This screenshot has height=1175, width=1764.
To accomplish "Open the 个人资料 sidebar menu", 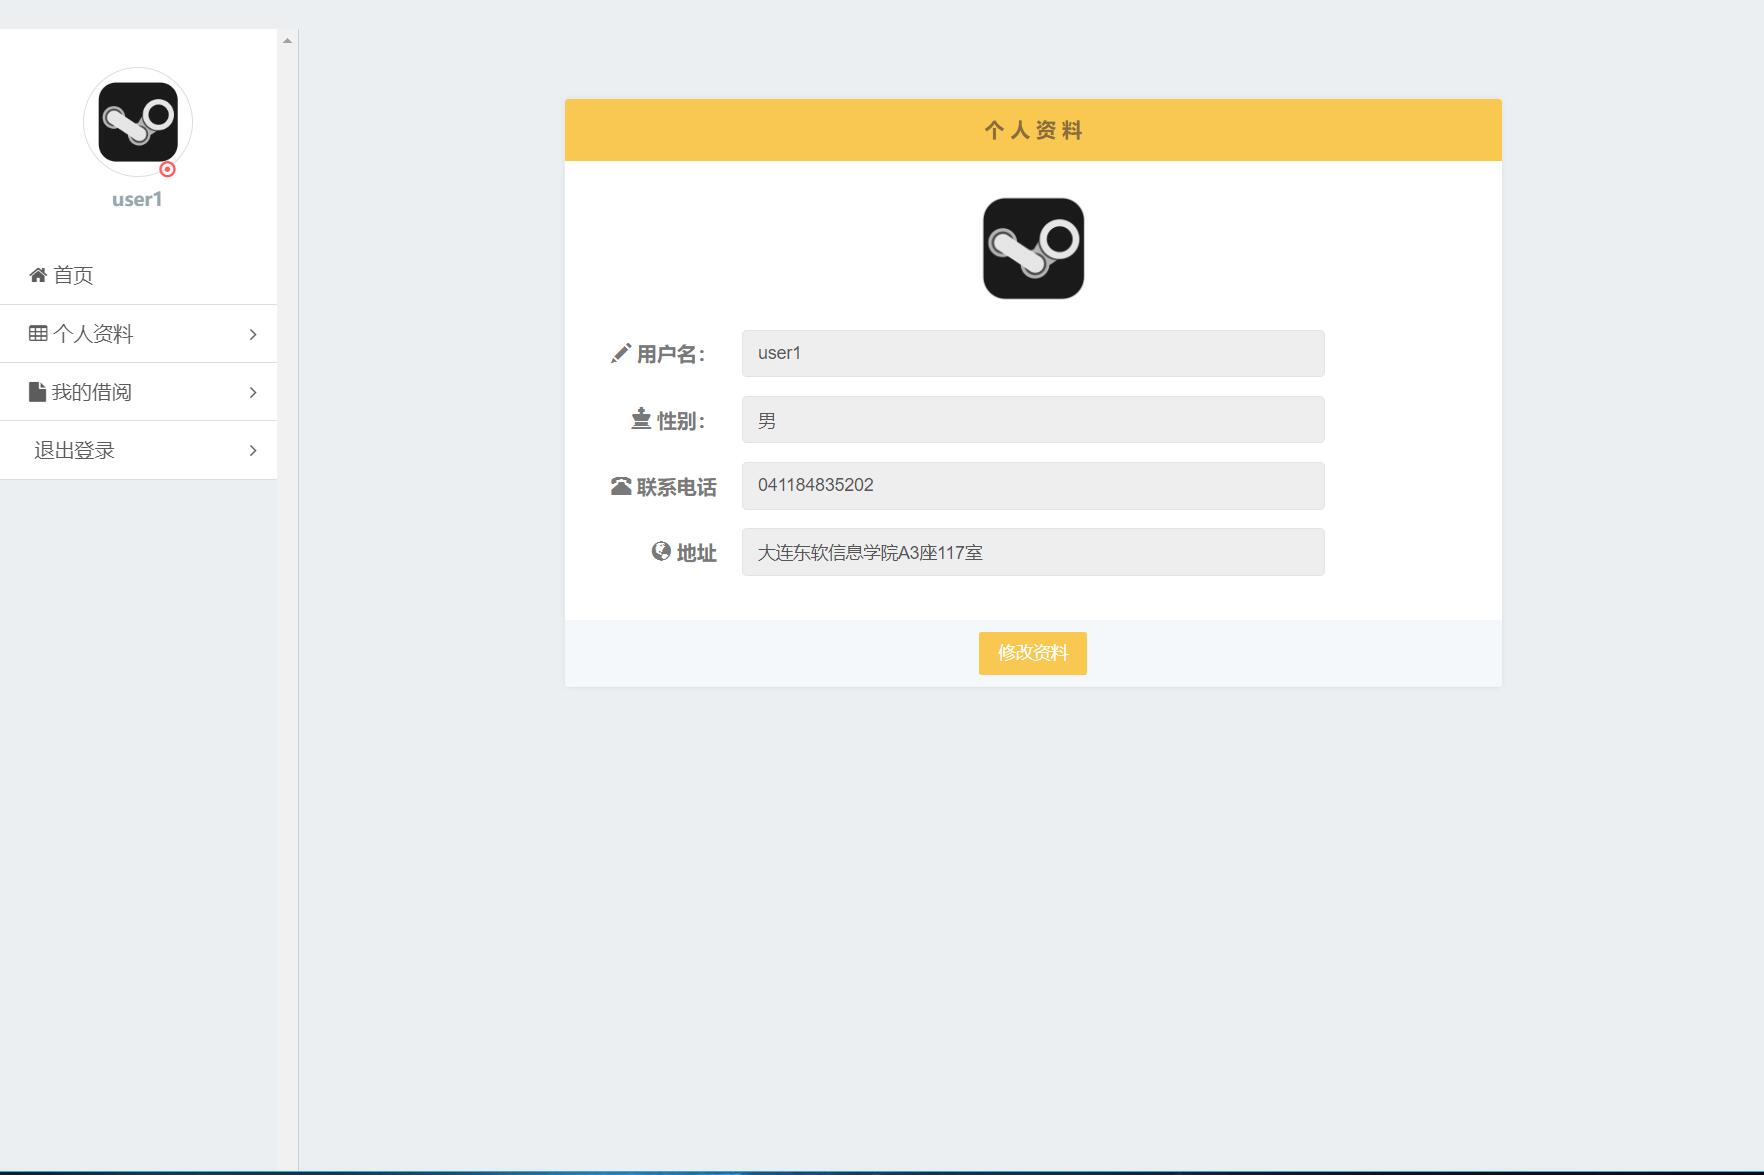I will pos(138,334).
